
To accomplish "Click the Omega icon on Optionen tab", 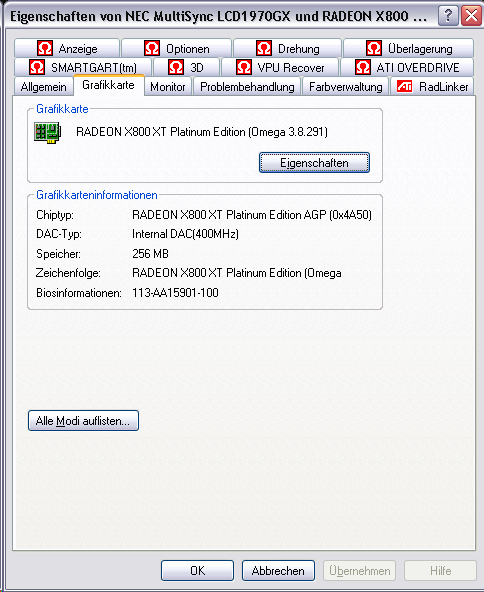I will (x=152, y=48).
